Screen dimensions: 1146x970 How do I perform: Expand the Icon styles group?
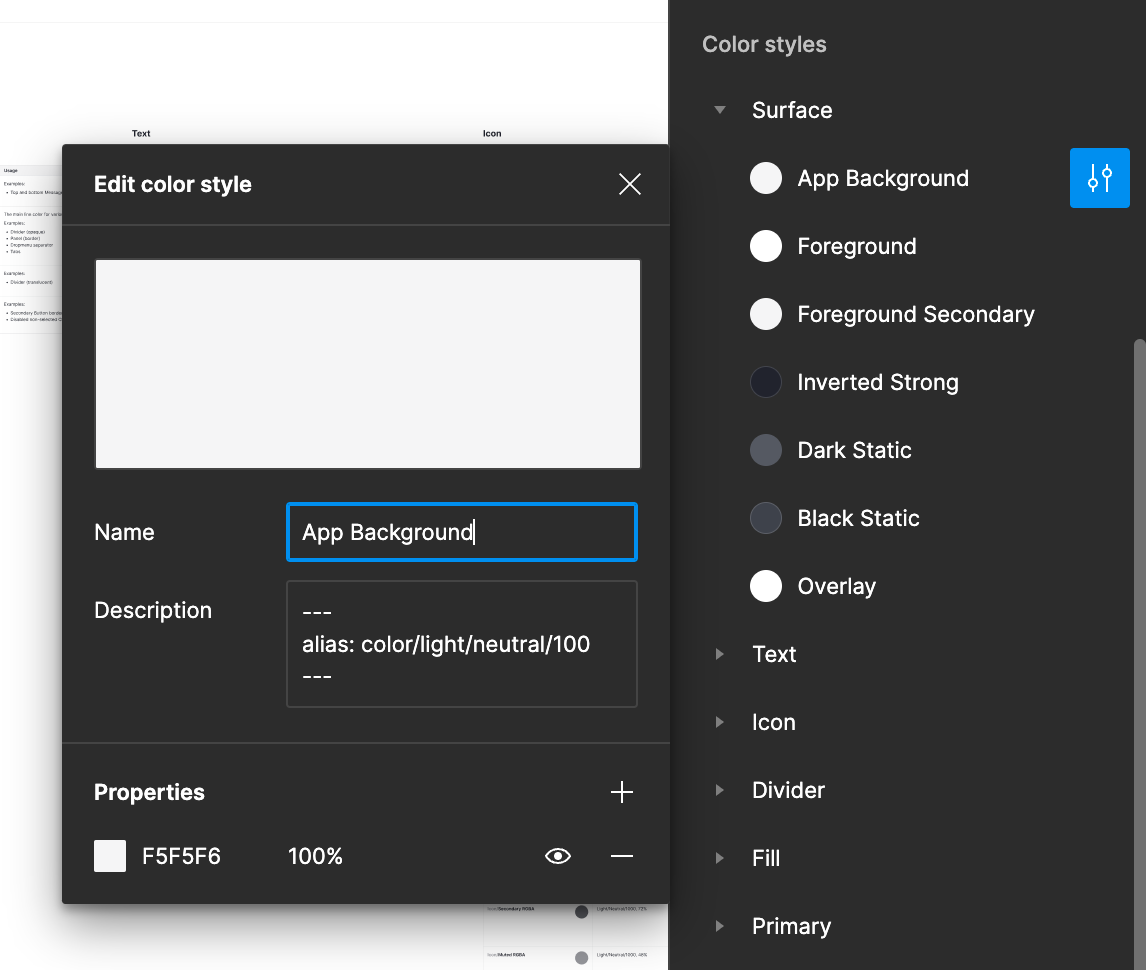pos(720,722)
